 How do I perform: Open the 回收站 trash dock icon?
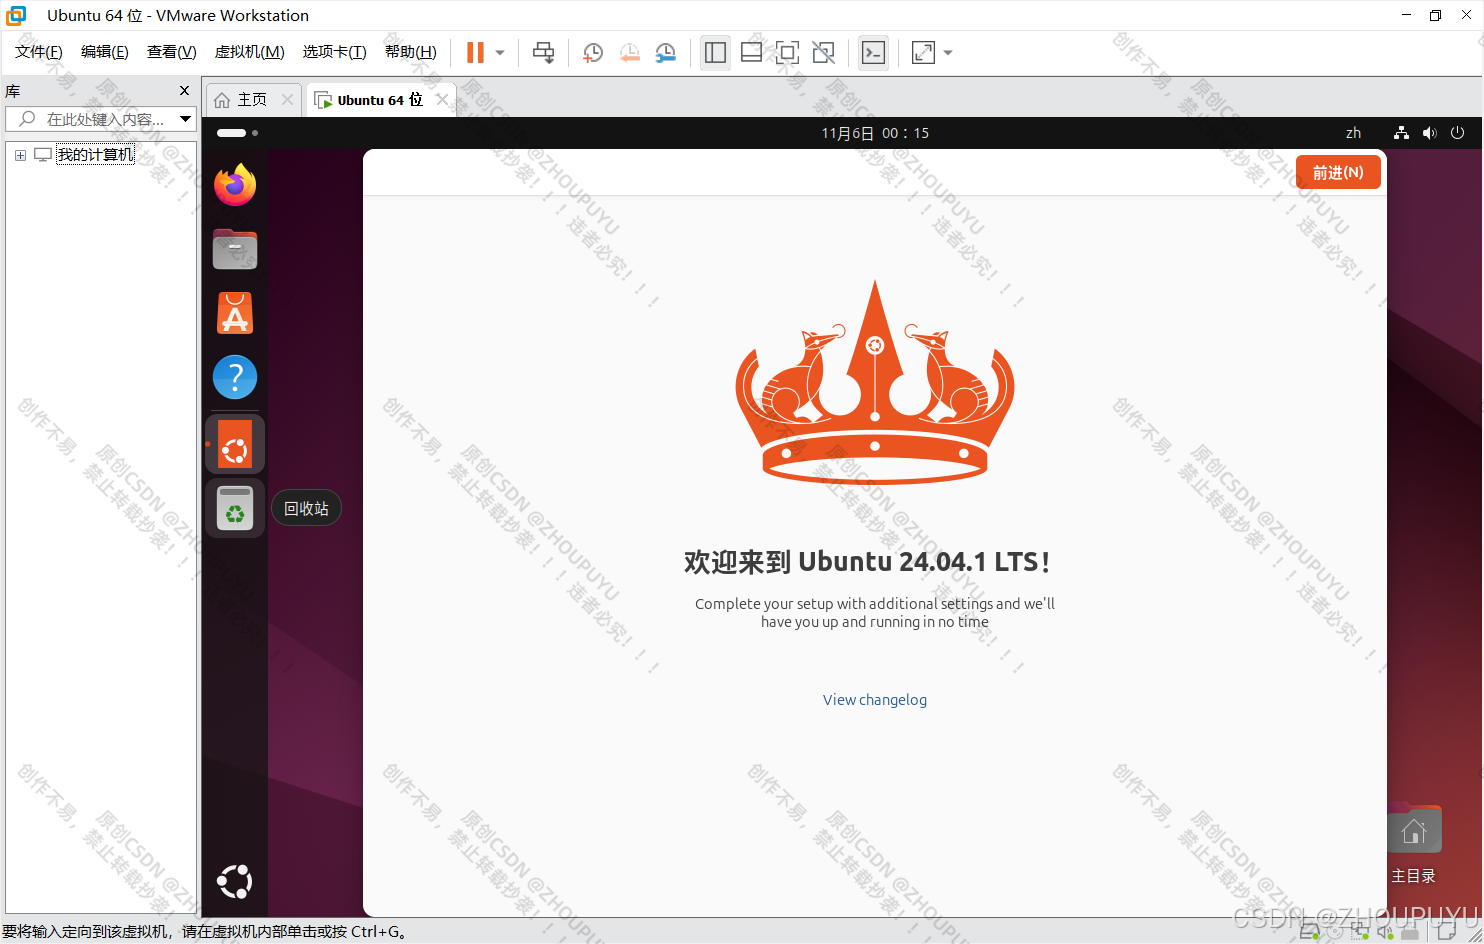coord(235,508)
